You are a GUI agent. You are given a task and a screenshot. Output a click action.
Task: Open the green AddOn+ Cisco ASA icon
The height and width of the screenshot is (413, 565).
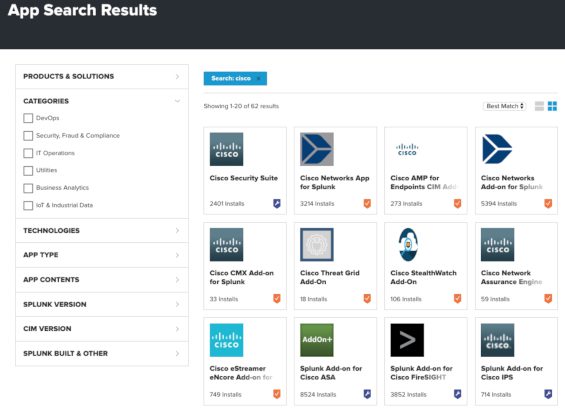(x=317, y=340)
